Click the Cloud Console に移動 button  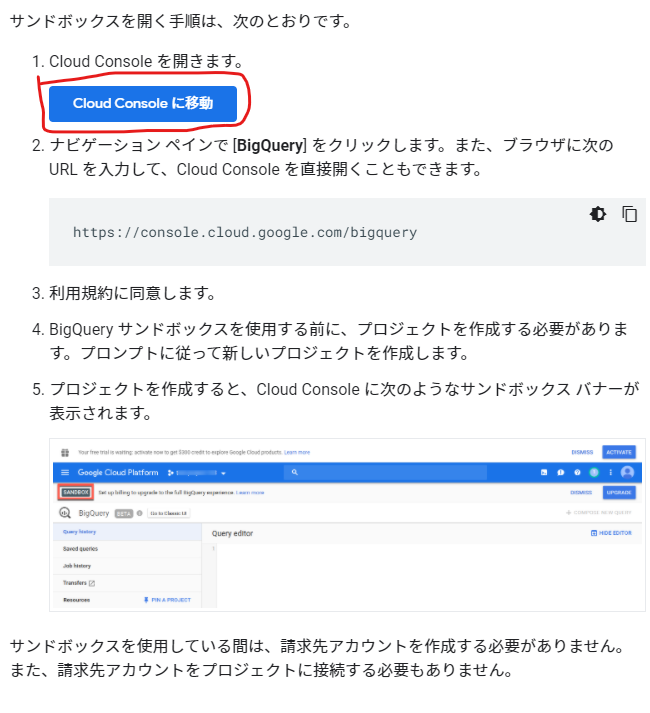point(143,104)
